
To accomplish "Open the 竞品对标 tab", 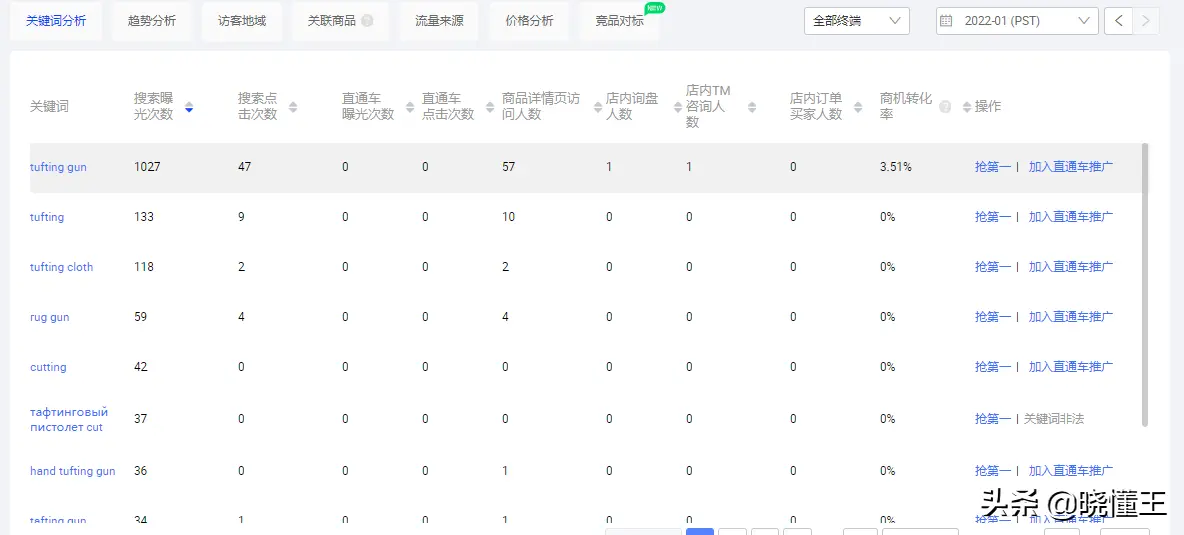I will pyautogui.click(x=619, y=21).
